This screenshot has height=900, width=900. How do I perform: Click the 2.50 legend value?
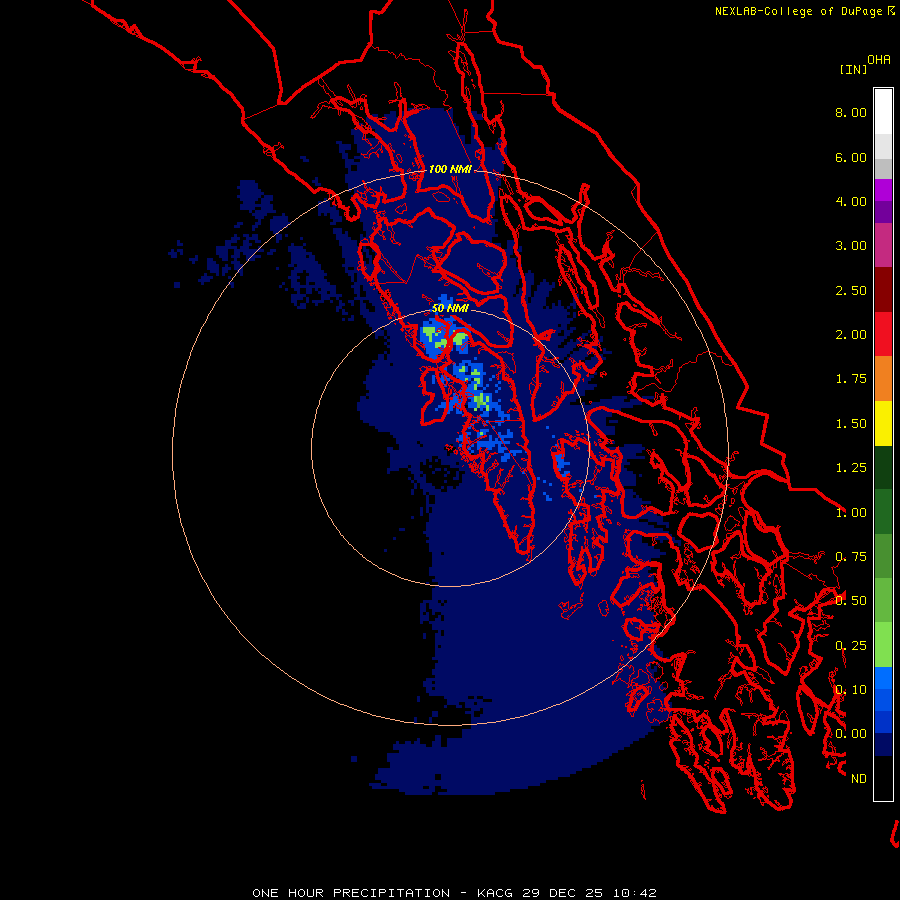click(x=851, y=290)
